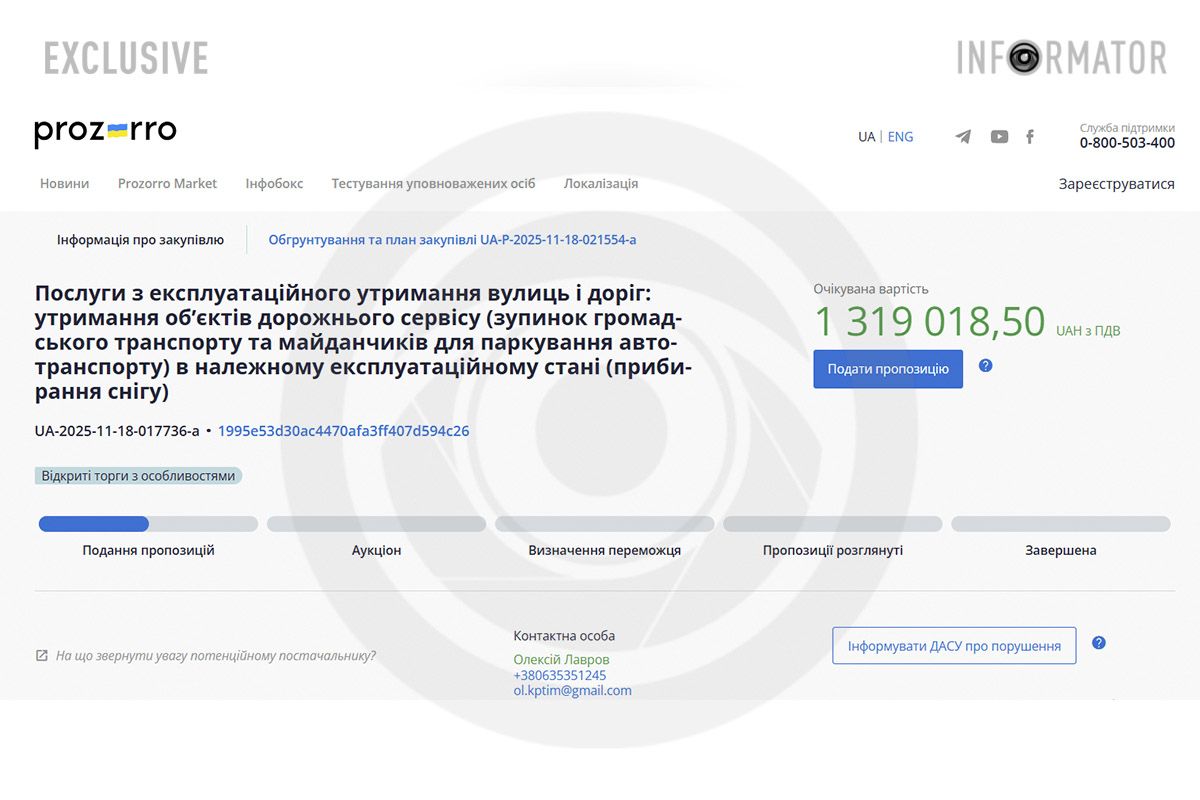Switch site language to ENG
Image resolution: width=1200 pixels, height=800 pixels.
click(x=900, y=136)
